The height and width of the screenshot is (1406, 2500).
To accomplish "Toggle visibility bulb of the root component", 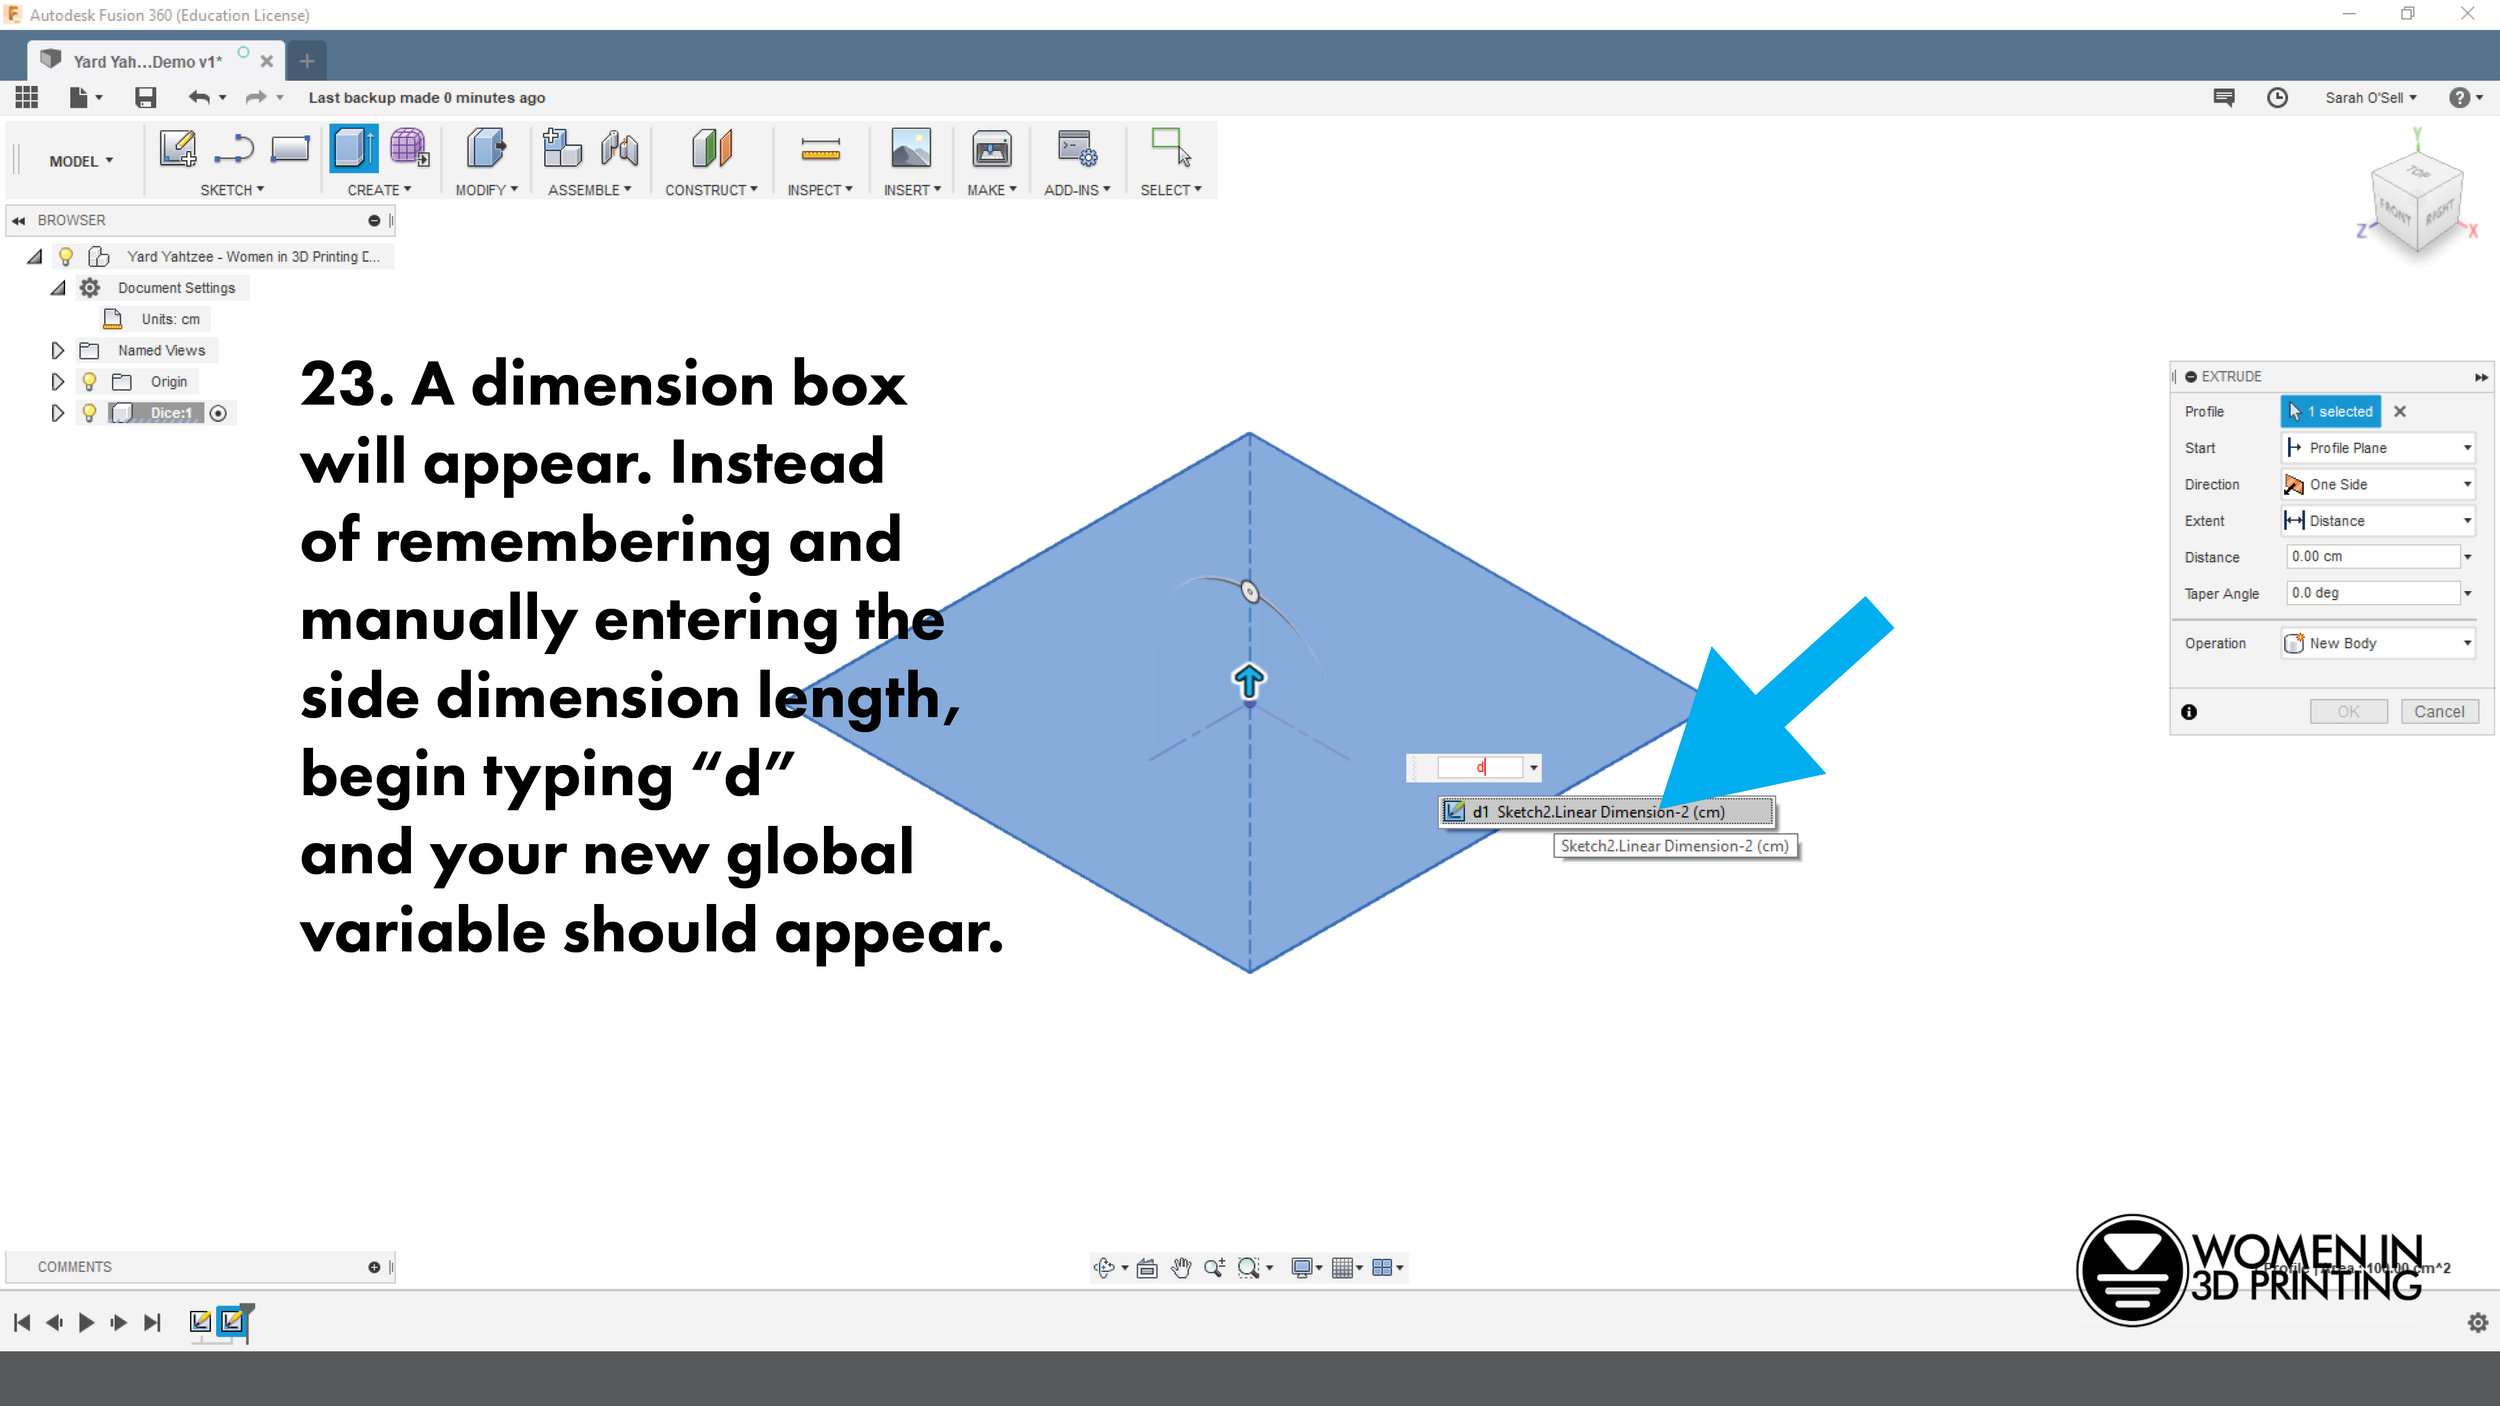I will 66,257.
